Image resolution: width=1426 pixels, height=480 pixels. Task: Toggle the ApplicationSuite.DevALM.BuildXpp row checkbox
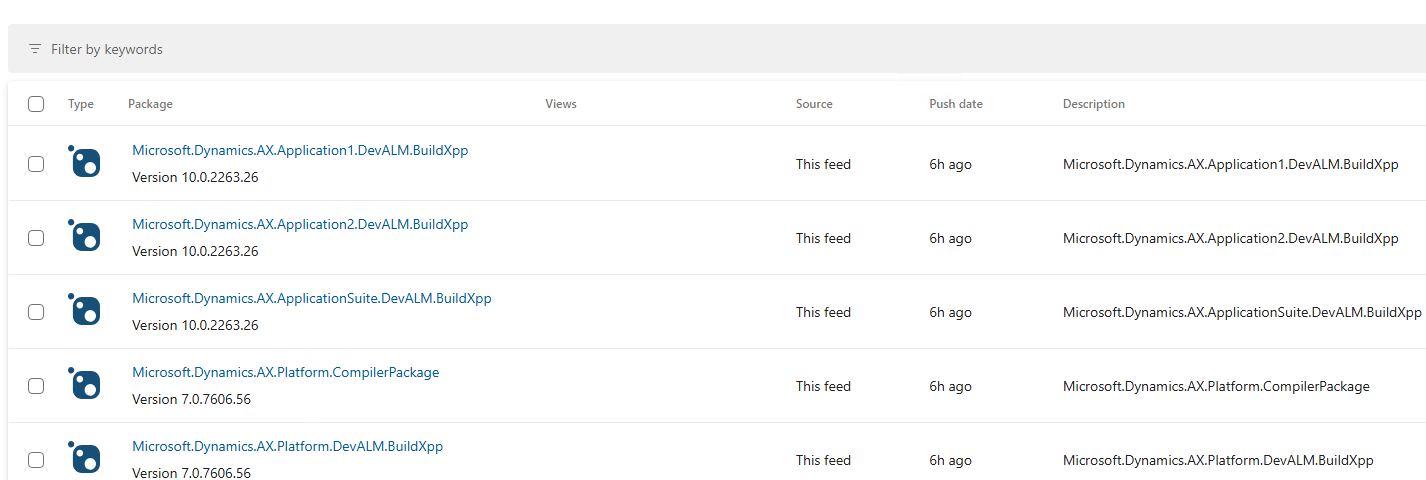(36, 312)
